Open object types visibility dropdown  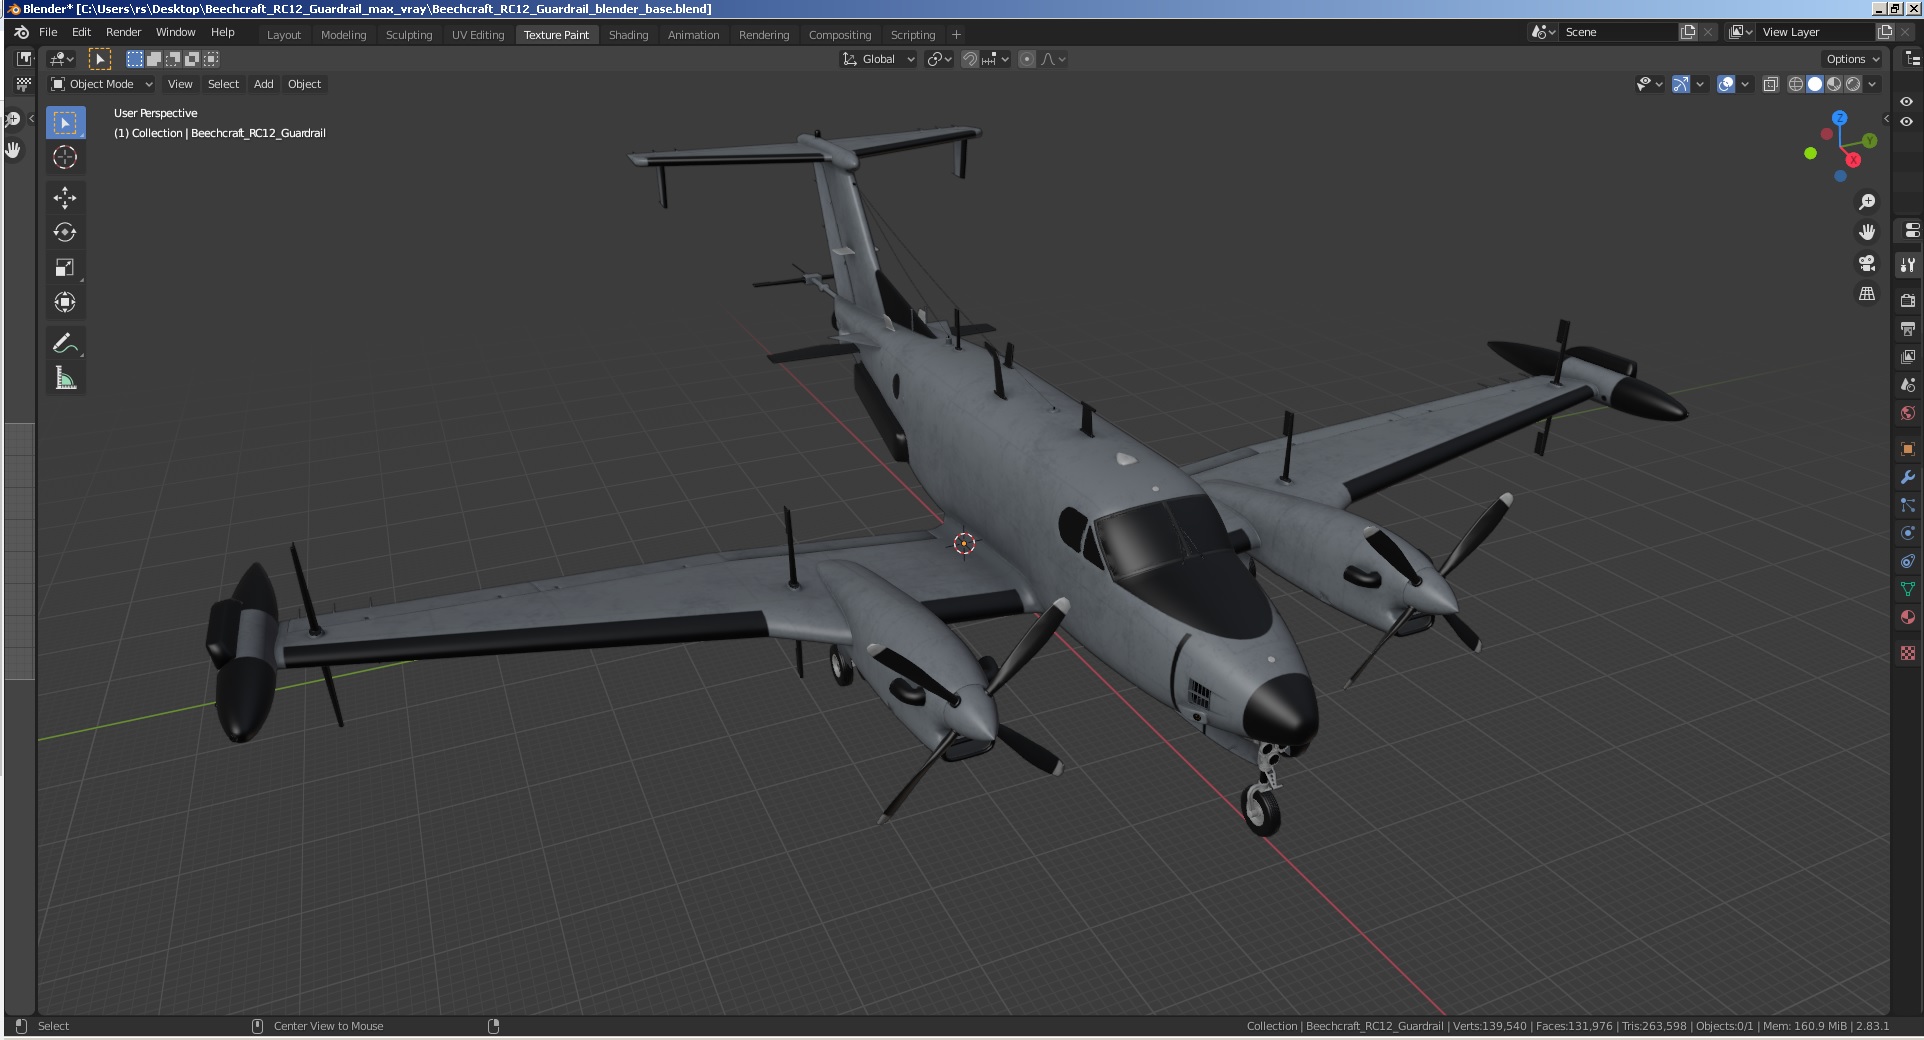1650,84
